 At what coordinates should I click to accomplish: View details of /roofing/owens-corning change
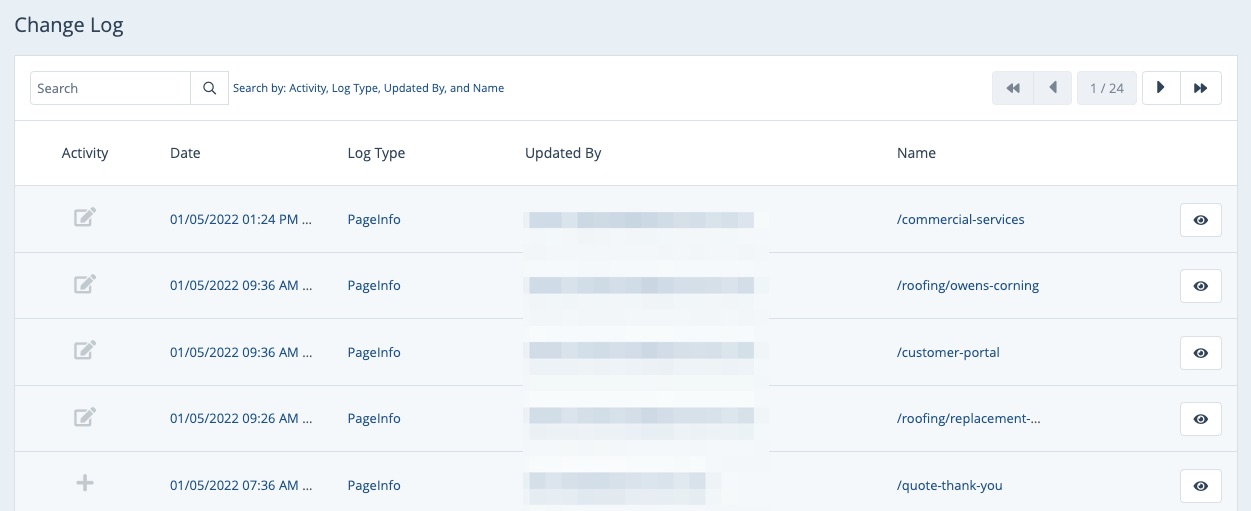[x=1200, y=286]
